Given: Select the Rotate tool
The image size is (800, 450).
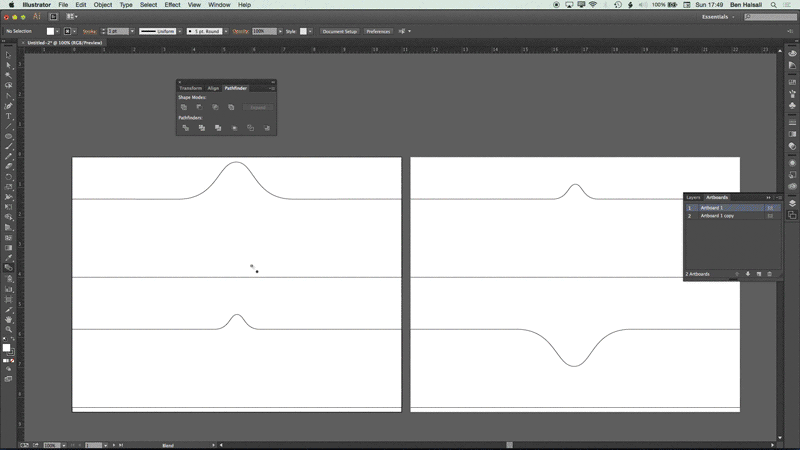Looking at the screenshot, I should 8,177.
